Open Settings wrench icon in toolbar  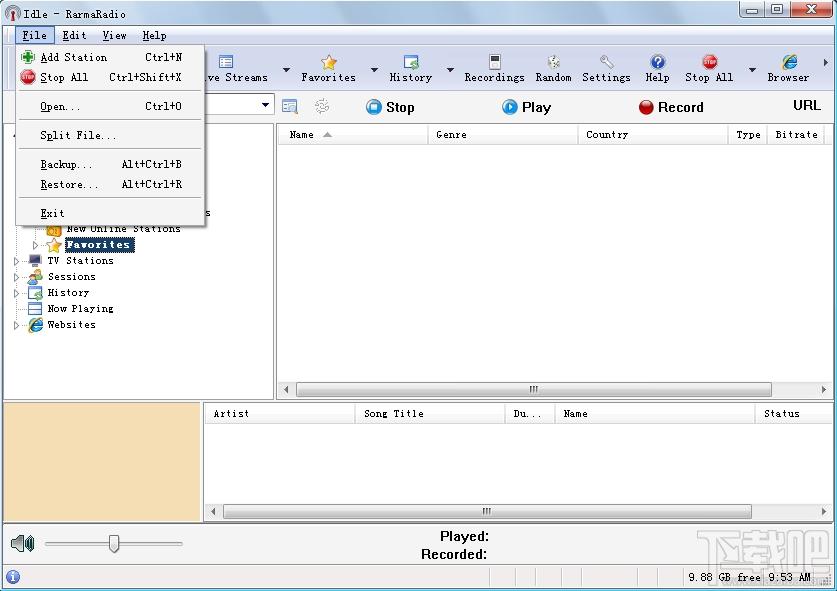tap(606, 62)
